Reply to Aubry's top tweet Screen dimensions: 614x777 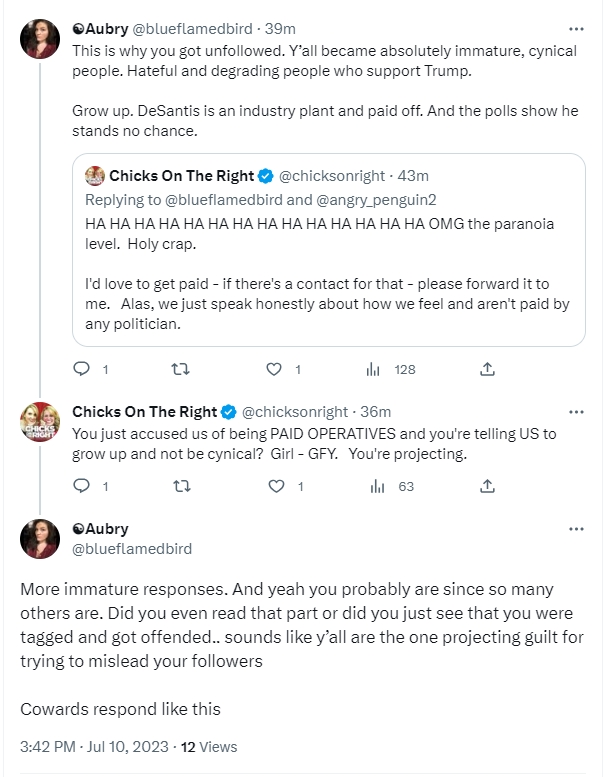84,369
